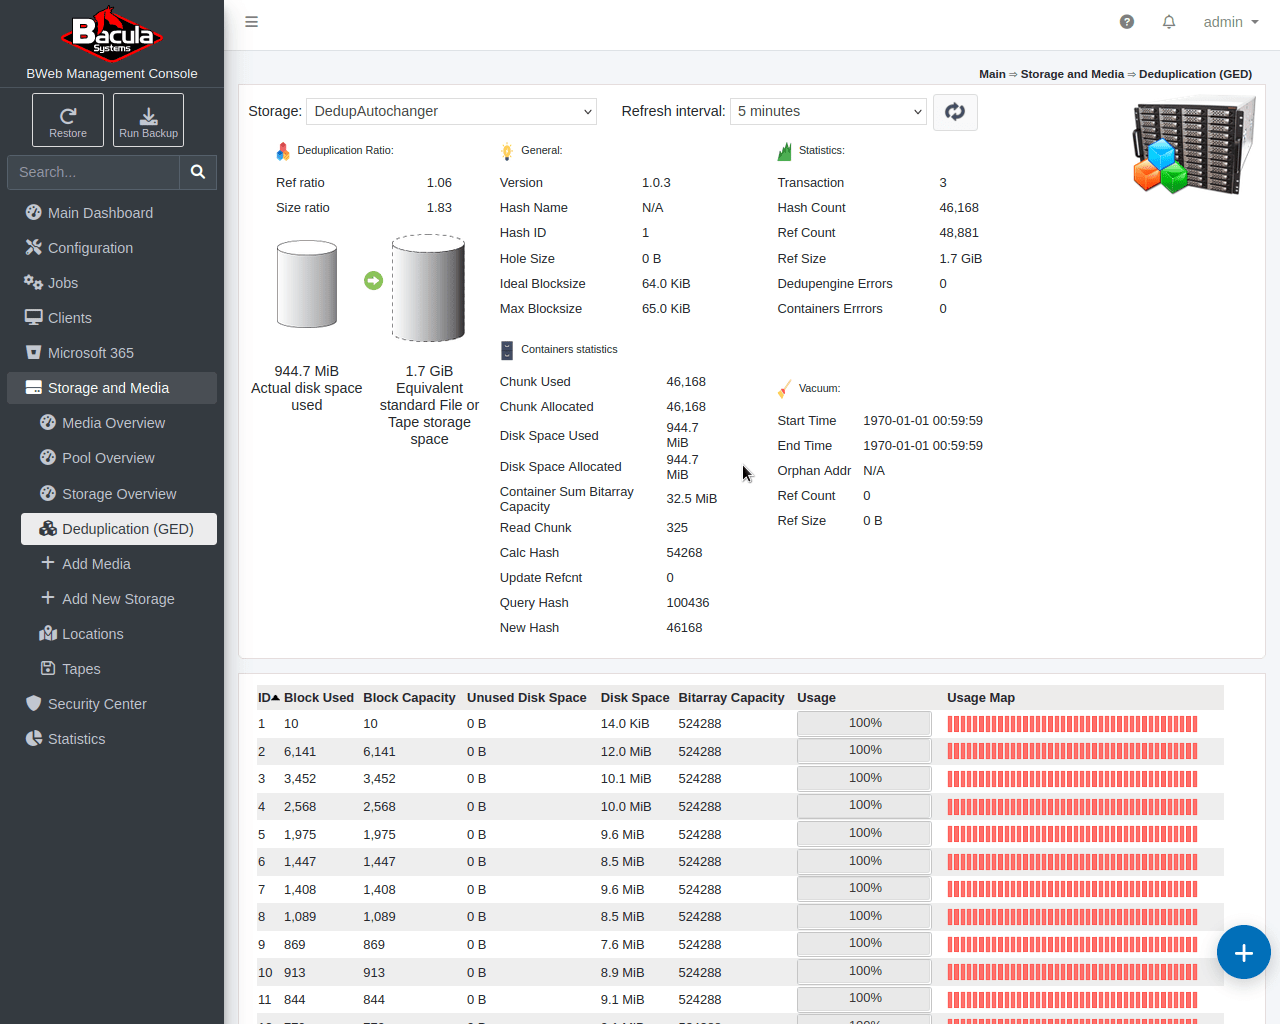Click the actual disk space cylinder

coord(307,284)
